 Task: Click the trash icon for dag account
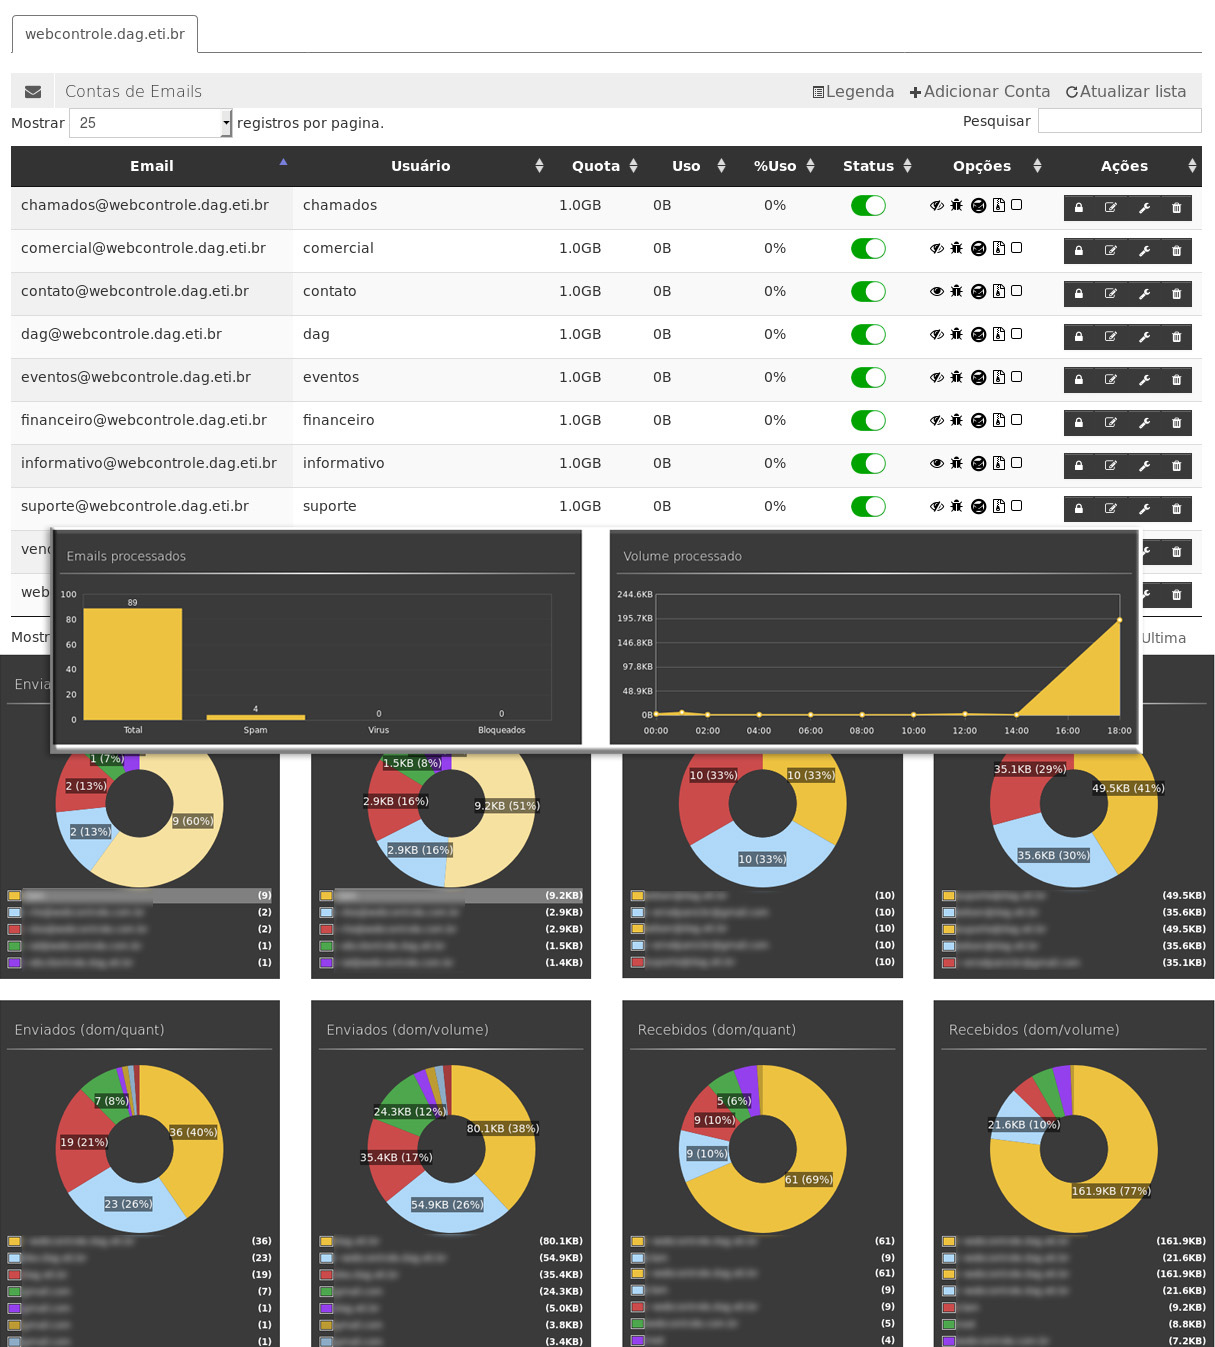(x=1176, y=337)
